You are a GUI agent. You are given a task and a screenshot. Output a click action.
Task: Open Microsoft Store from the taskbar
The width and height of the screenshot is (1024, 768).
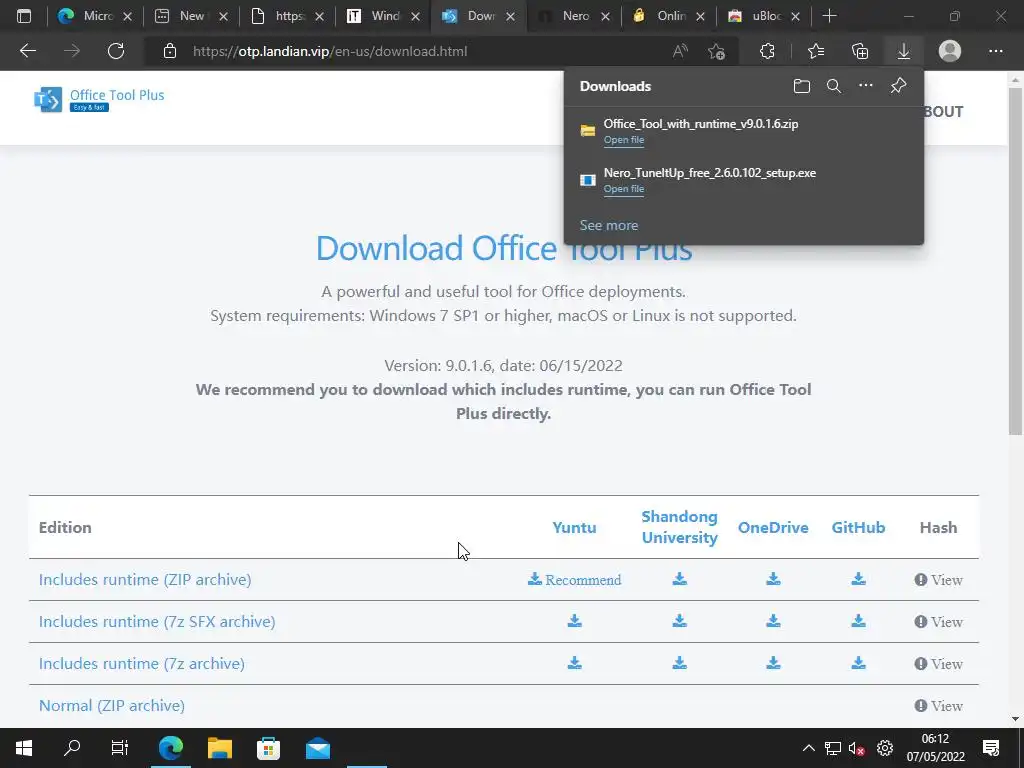click(268, 748)
